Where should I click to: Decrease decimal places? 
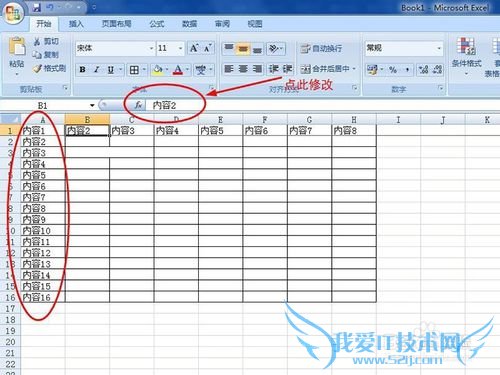tap(437, 70)
